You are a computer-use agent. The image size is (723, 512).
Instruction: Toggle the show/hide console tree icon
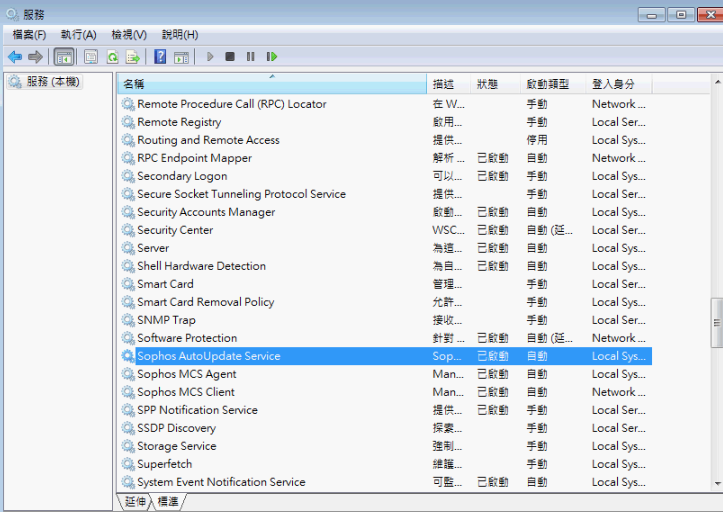[64, 57]
